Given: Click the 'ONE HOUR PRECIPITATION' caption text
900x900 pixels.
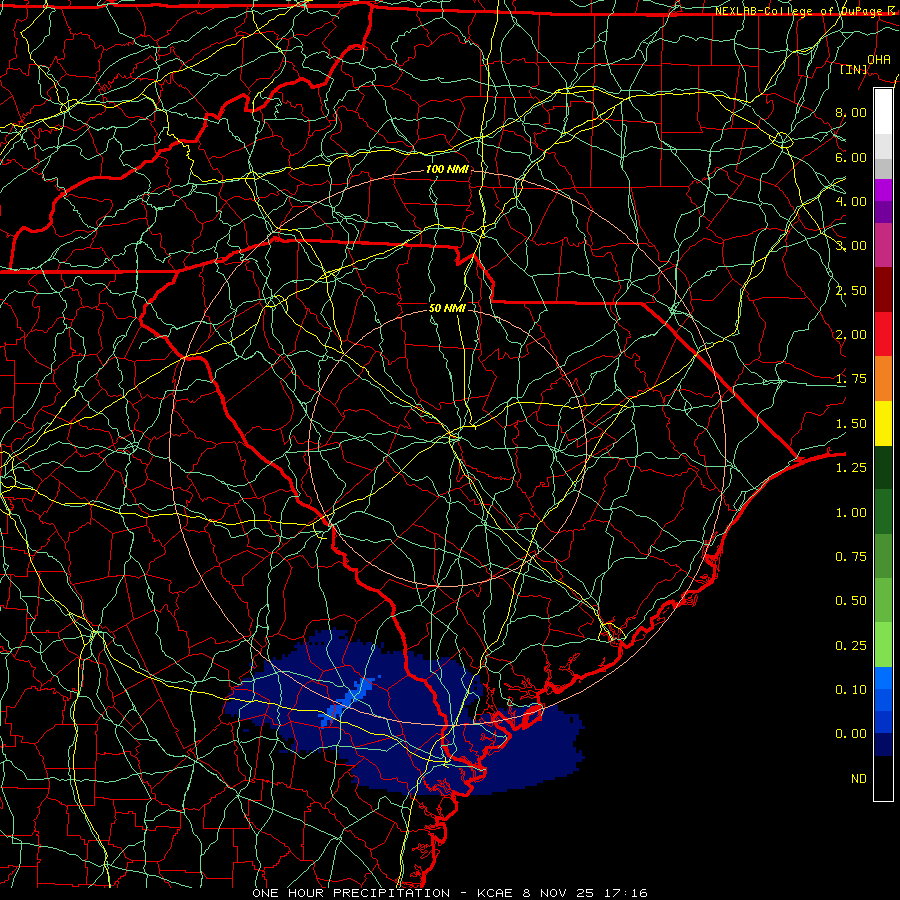Looking at the screenshot, I should click(x=351, y=893).
